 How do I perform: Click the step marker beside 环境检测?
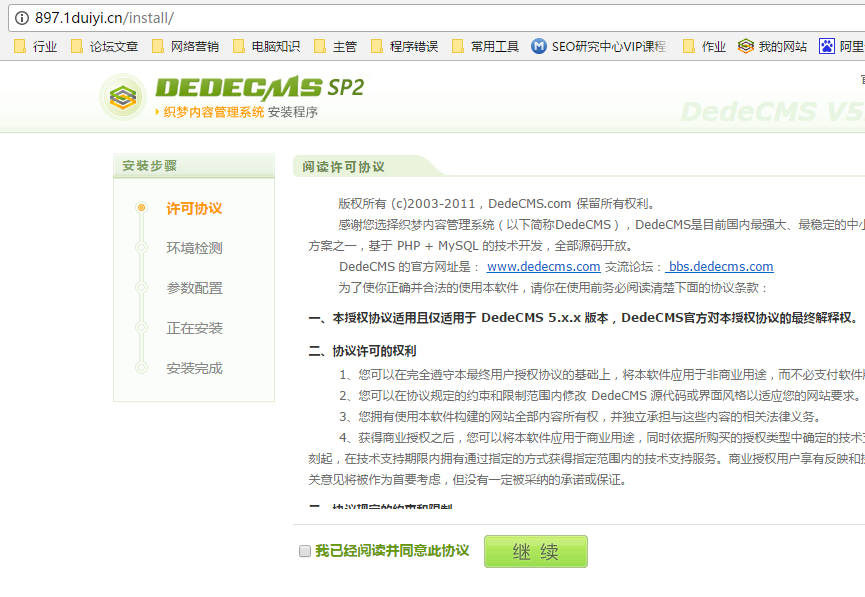point(141,248)
